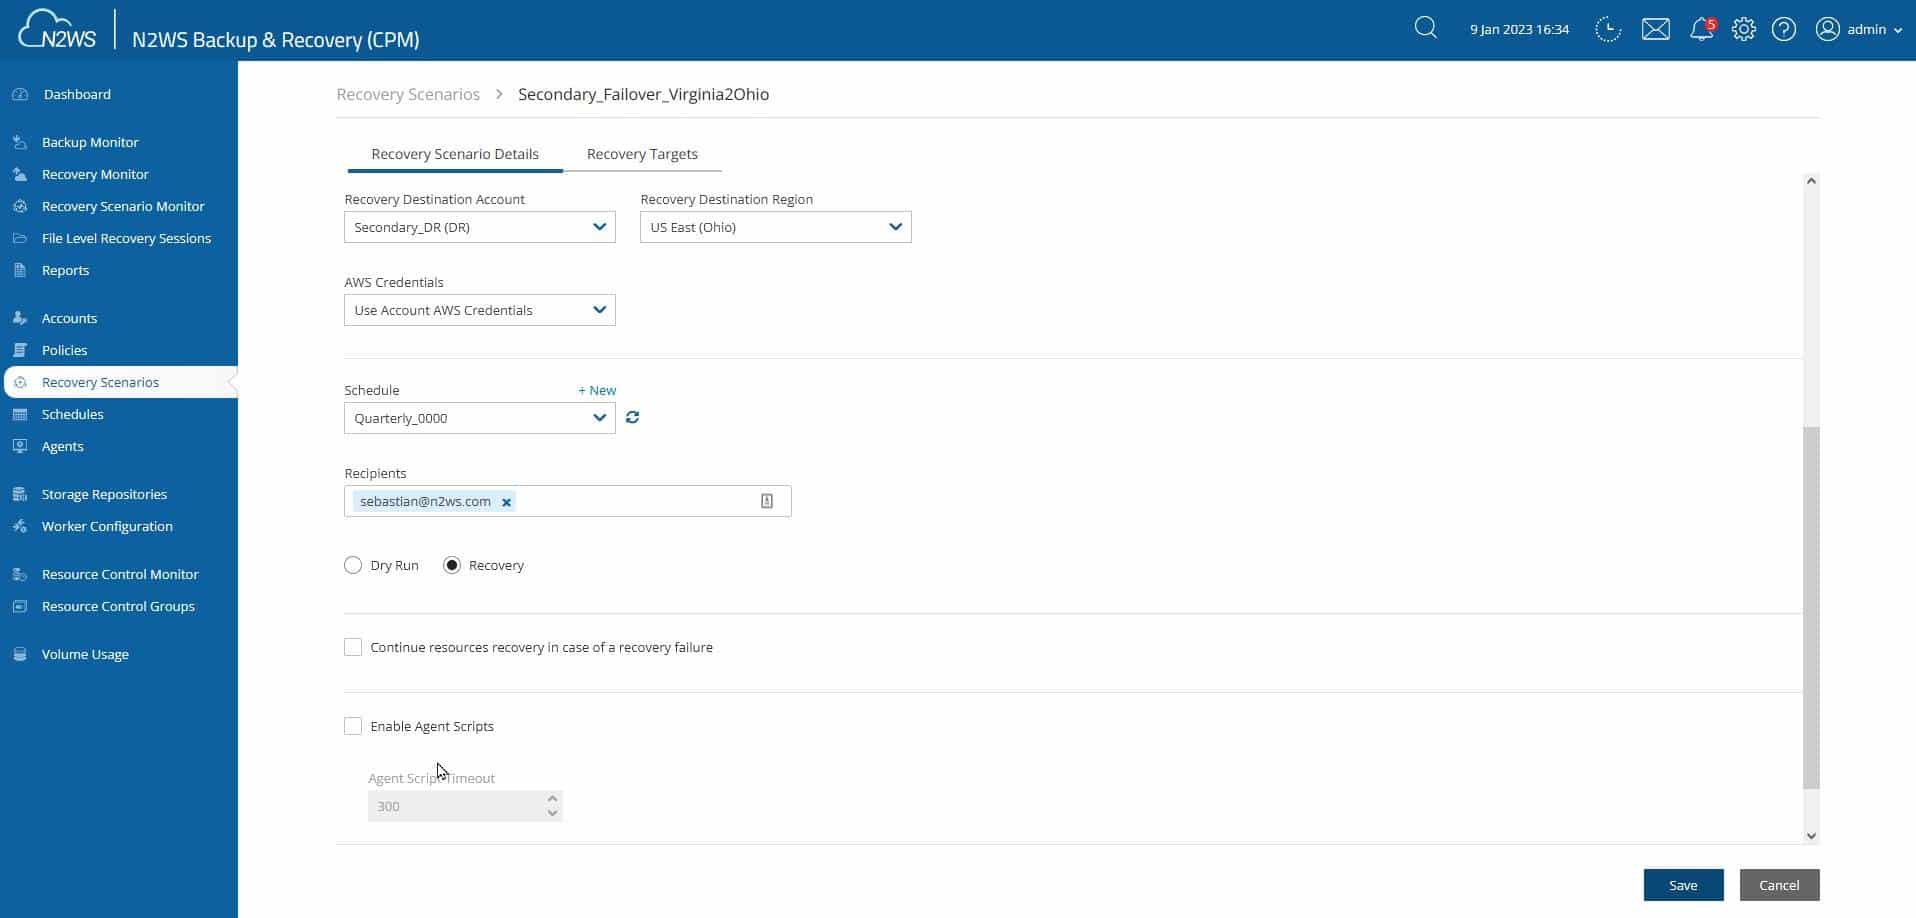Navigate to Storage Repositories in the sidebar
This screenshot has height=918, width=1916.
103,494
